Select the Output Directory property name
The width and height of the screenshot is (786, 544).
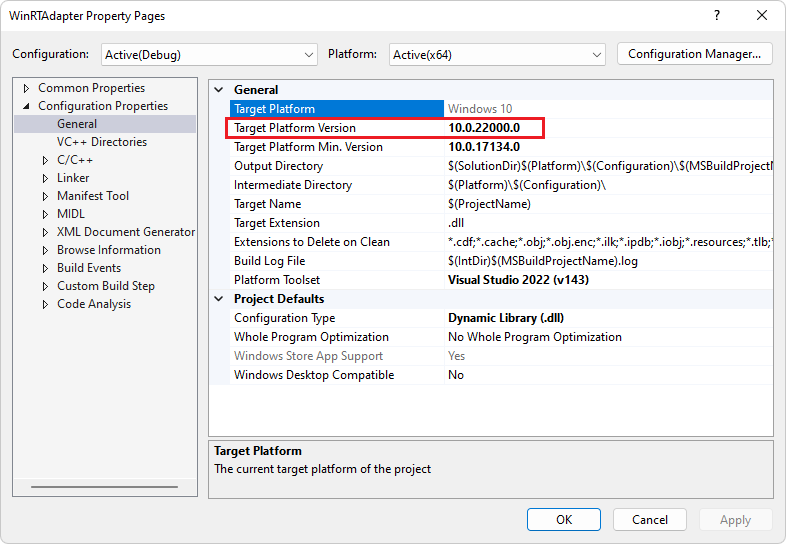[x=278, y=166]
